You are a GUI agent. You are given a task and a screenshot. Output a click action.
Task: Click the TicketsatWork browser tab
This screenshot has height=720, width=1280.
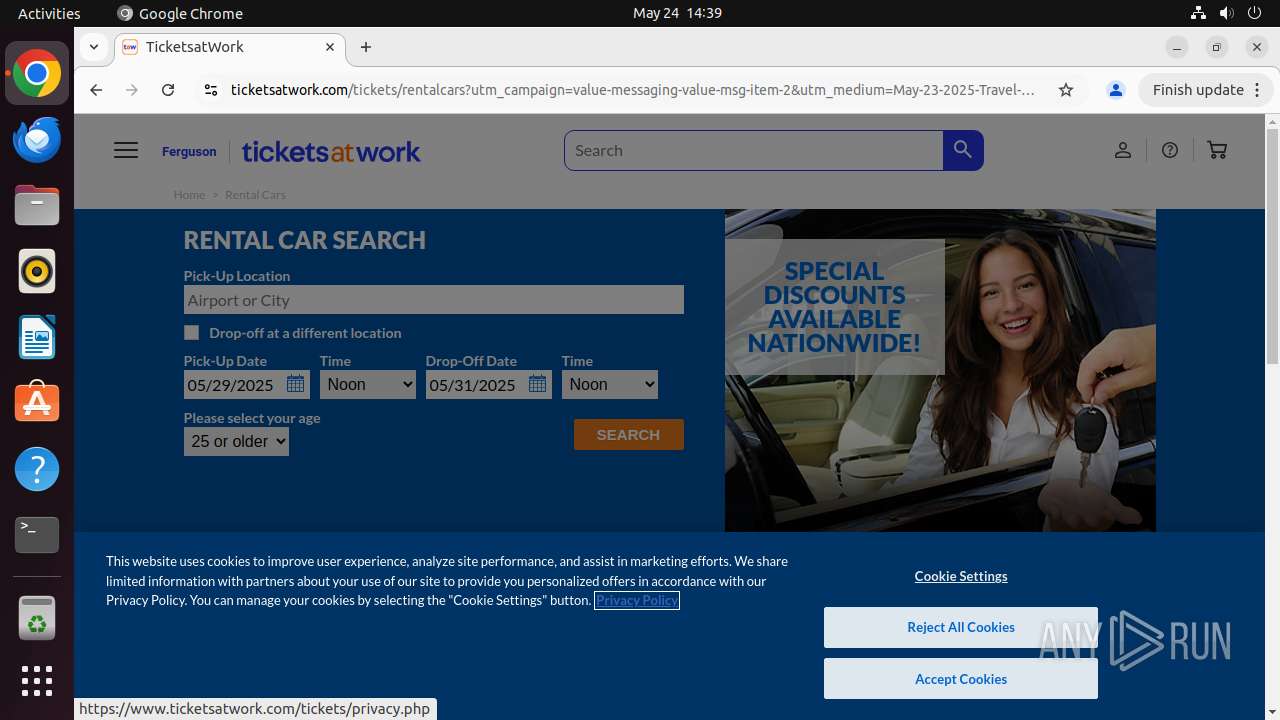coord(231,47)
